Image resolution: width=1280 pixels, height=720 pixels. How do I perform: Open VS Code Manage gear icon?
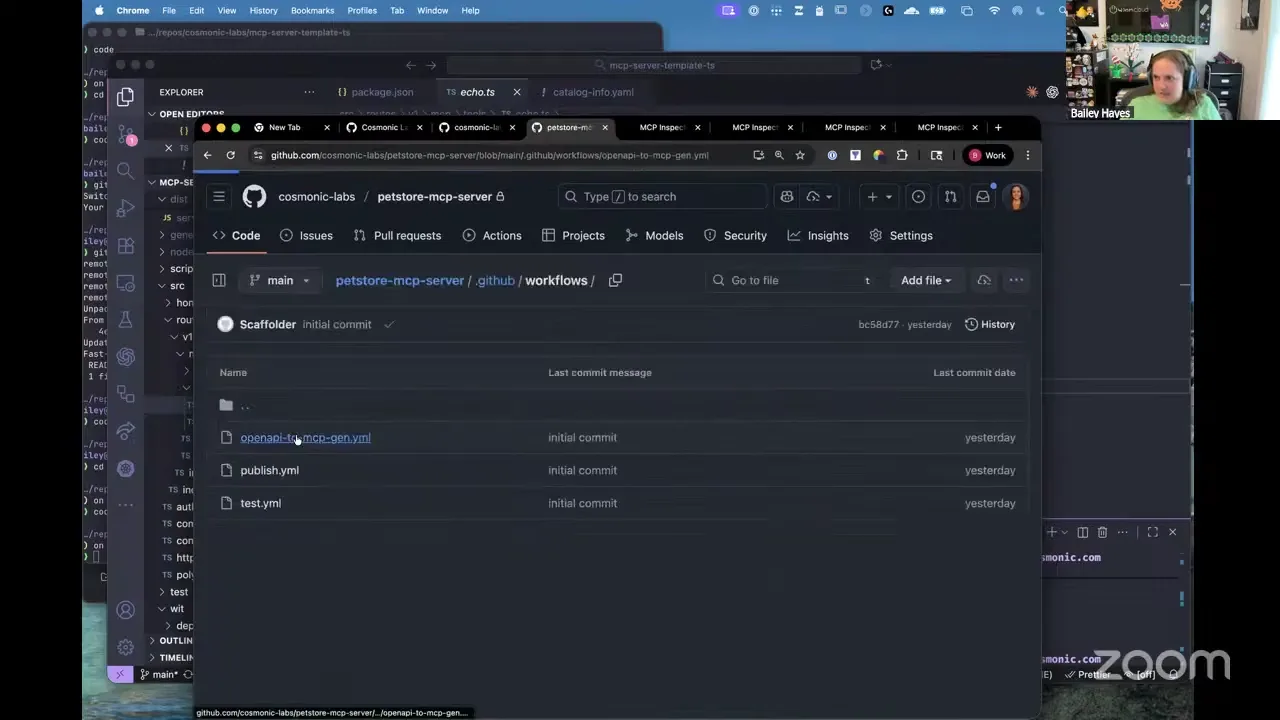pyautogui.click(x=125, y=647)
